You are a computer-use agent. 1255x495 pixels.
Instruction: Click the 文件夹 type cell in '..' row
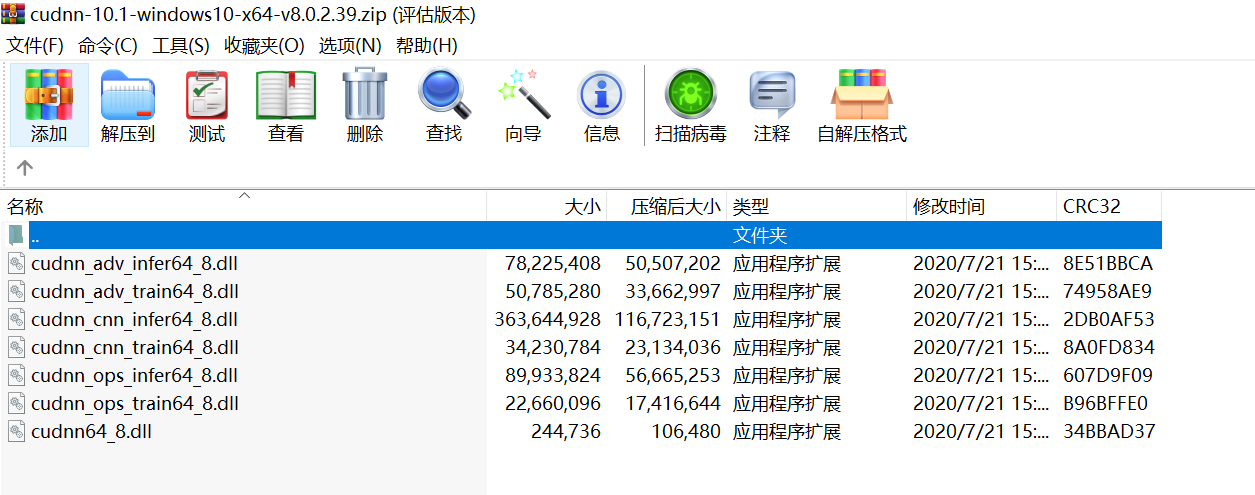pyautogui.click(x=760, y=235)
